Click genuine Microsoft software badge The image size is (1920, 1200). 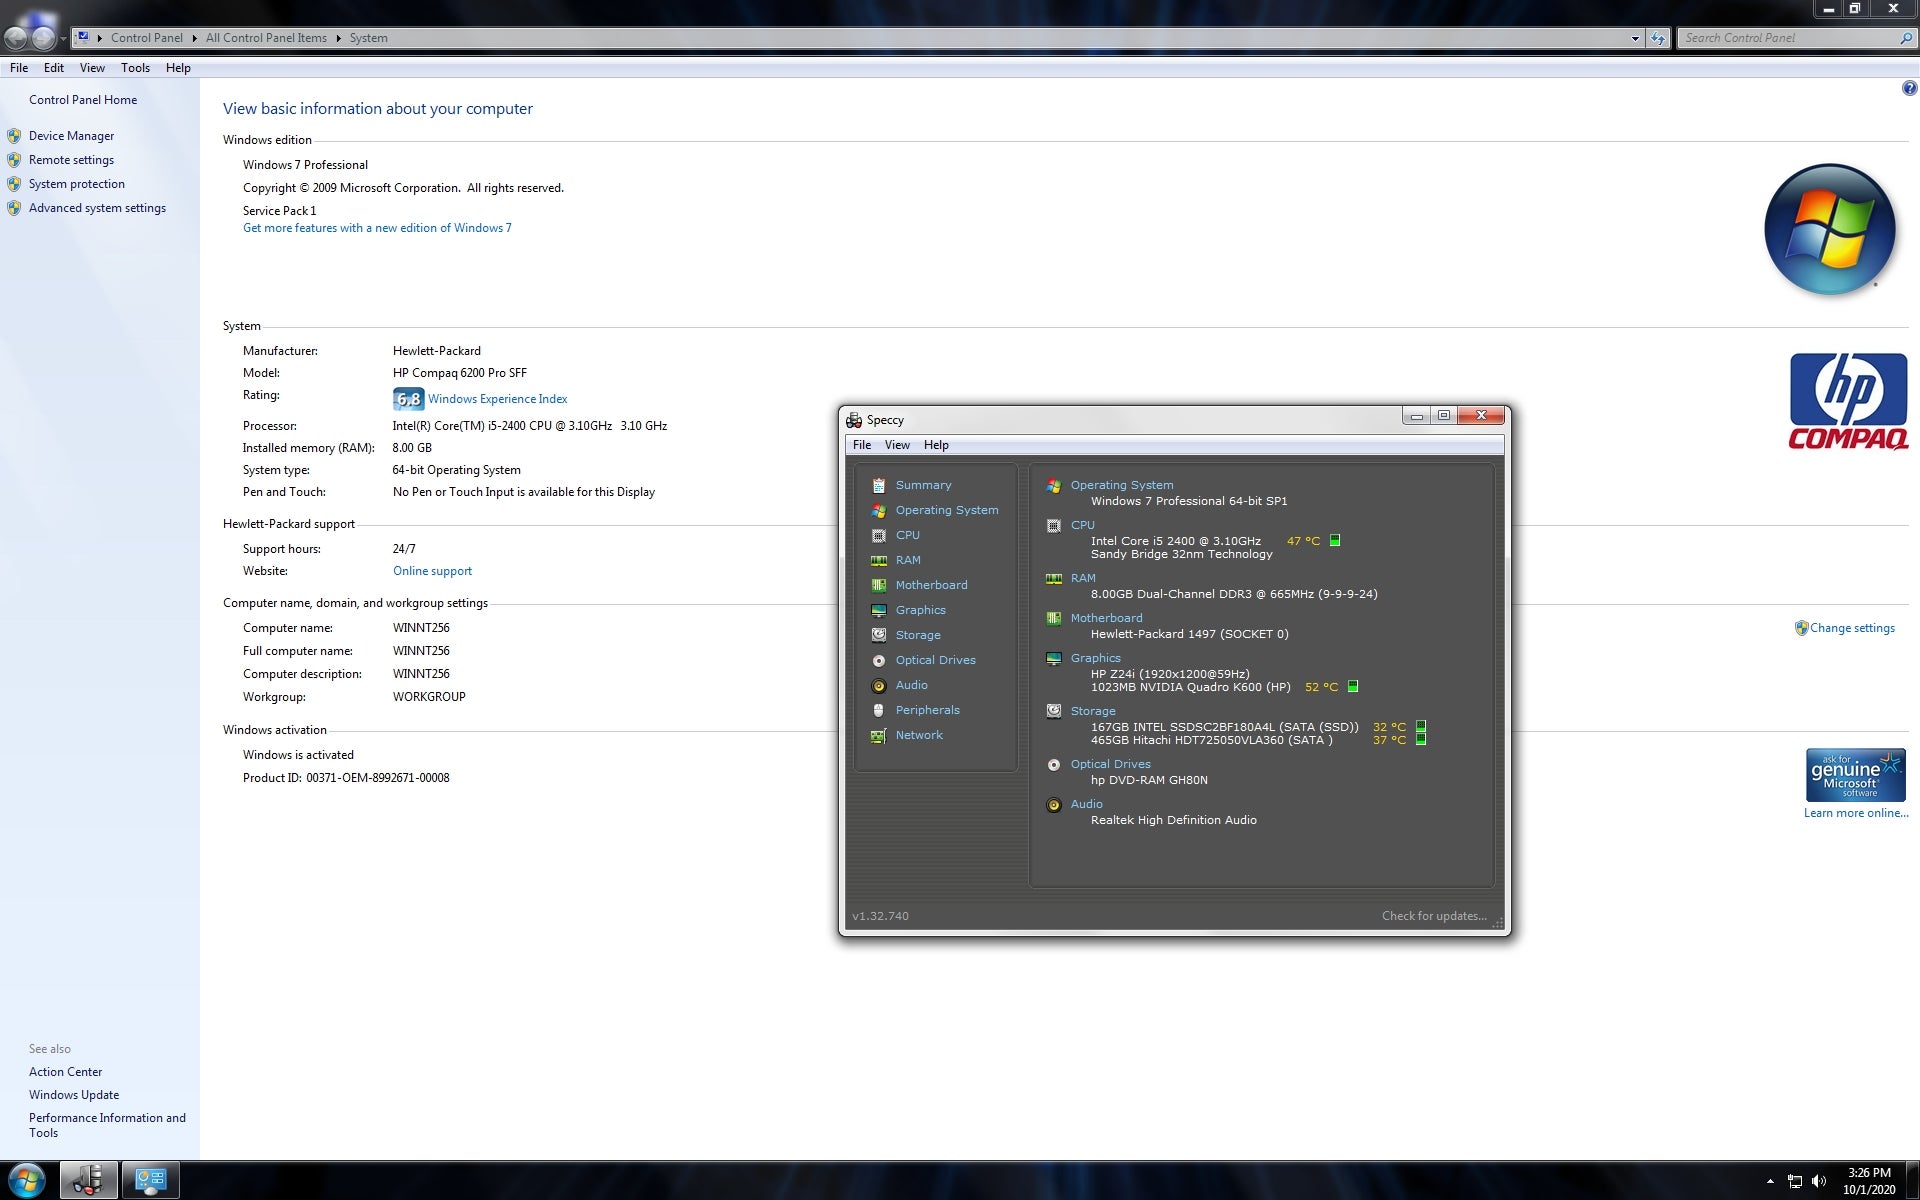[1855, 775]
